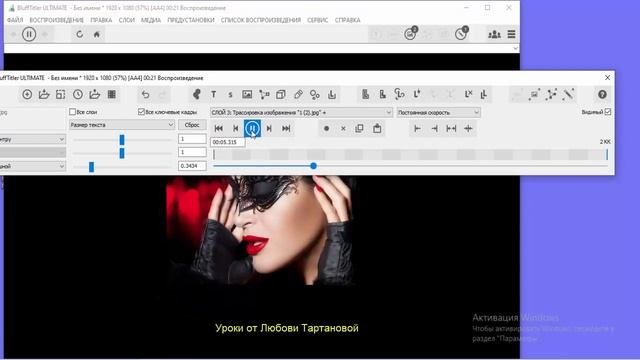The image size is (640, 360).
Task: Click the undo arrow icon
Action: [x=145, y=95]
